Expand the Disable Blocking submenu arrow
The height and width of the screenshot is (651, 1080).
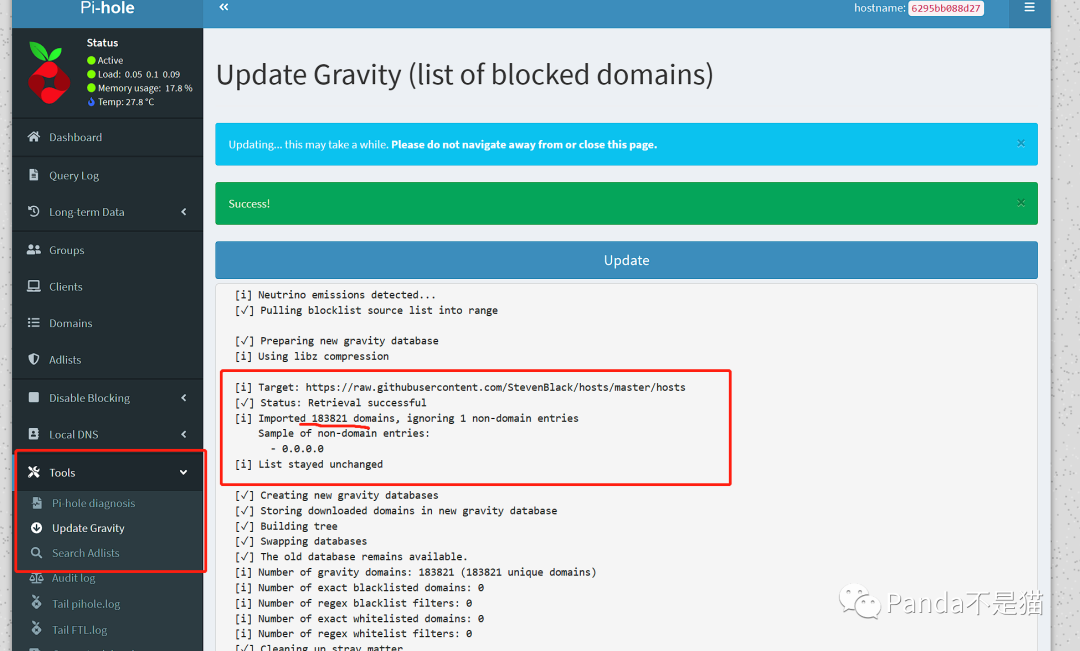point(184,397)
